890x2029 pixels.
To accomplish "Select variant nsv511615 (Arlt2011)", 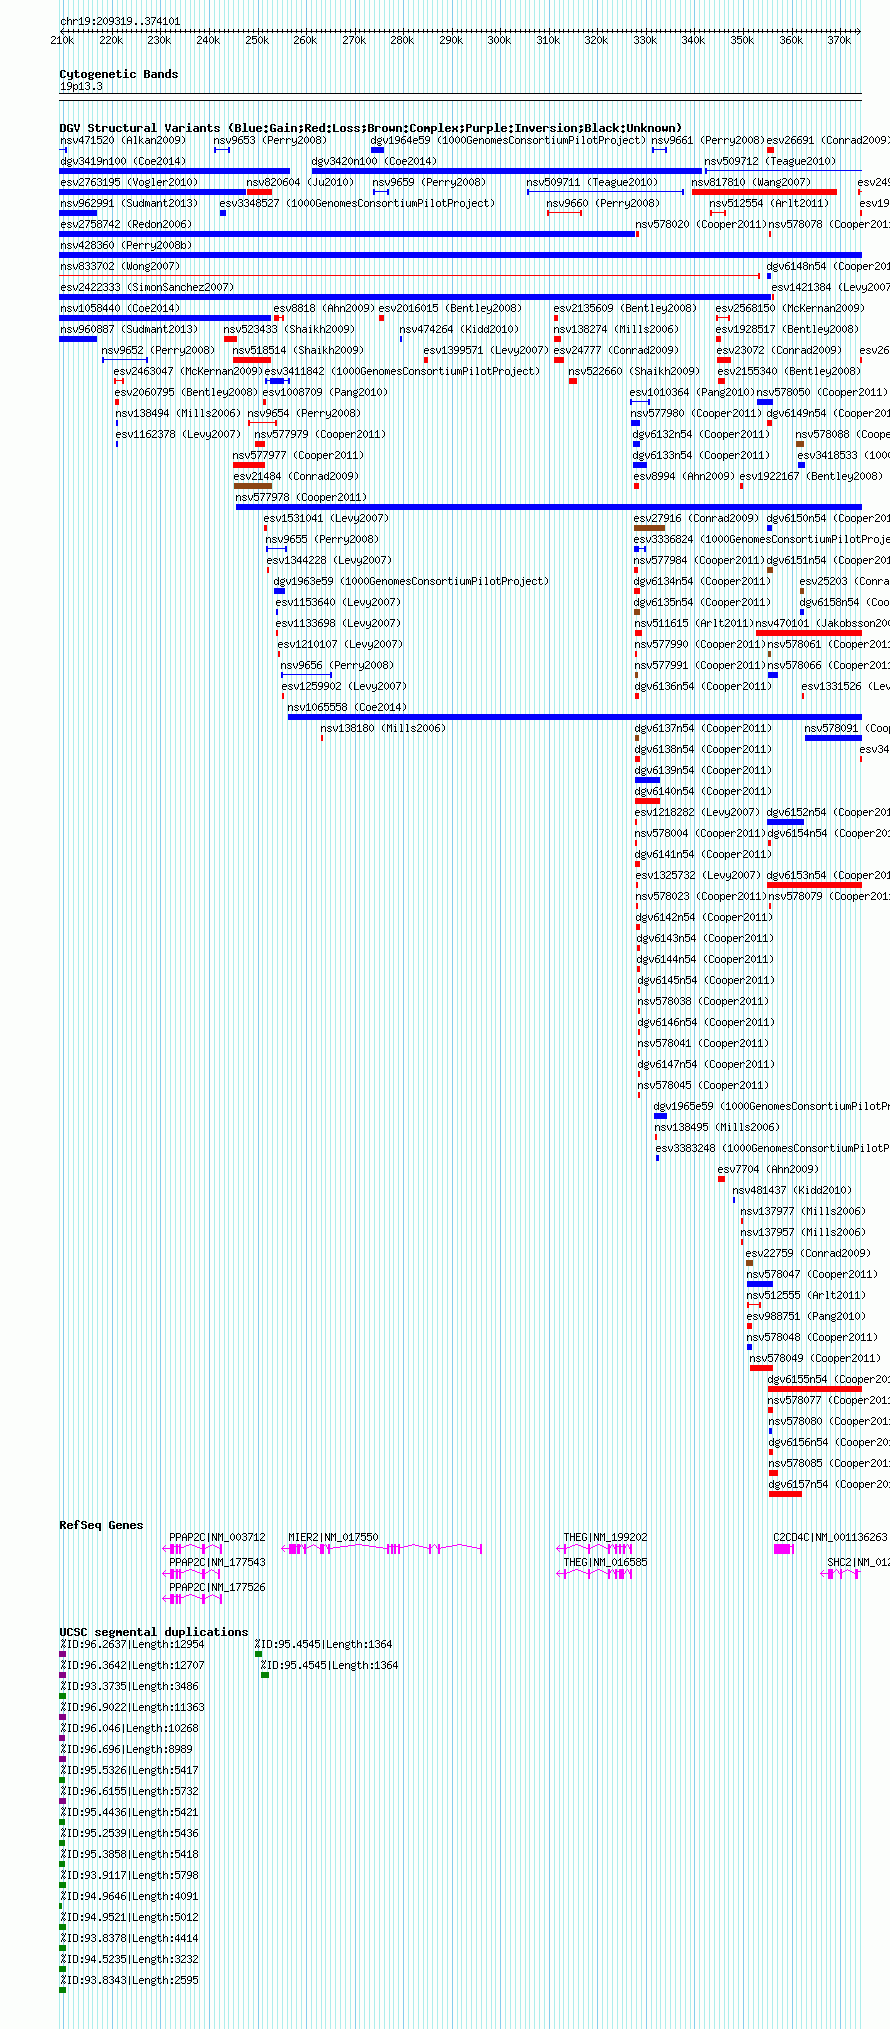I will point(694,623).
